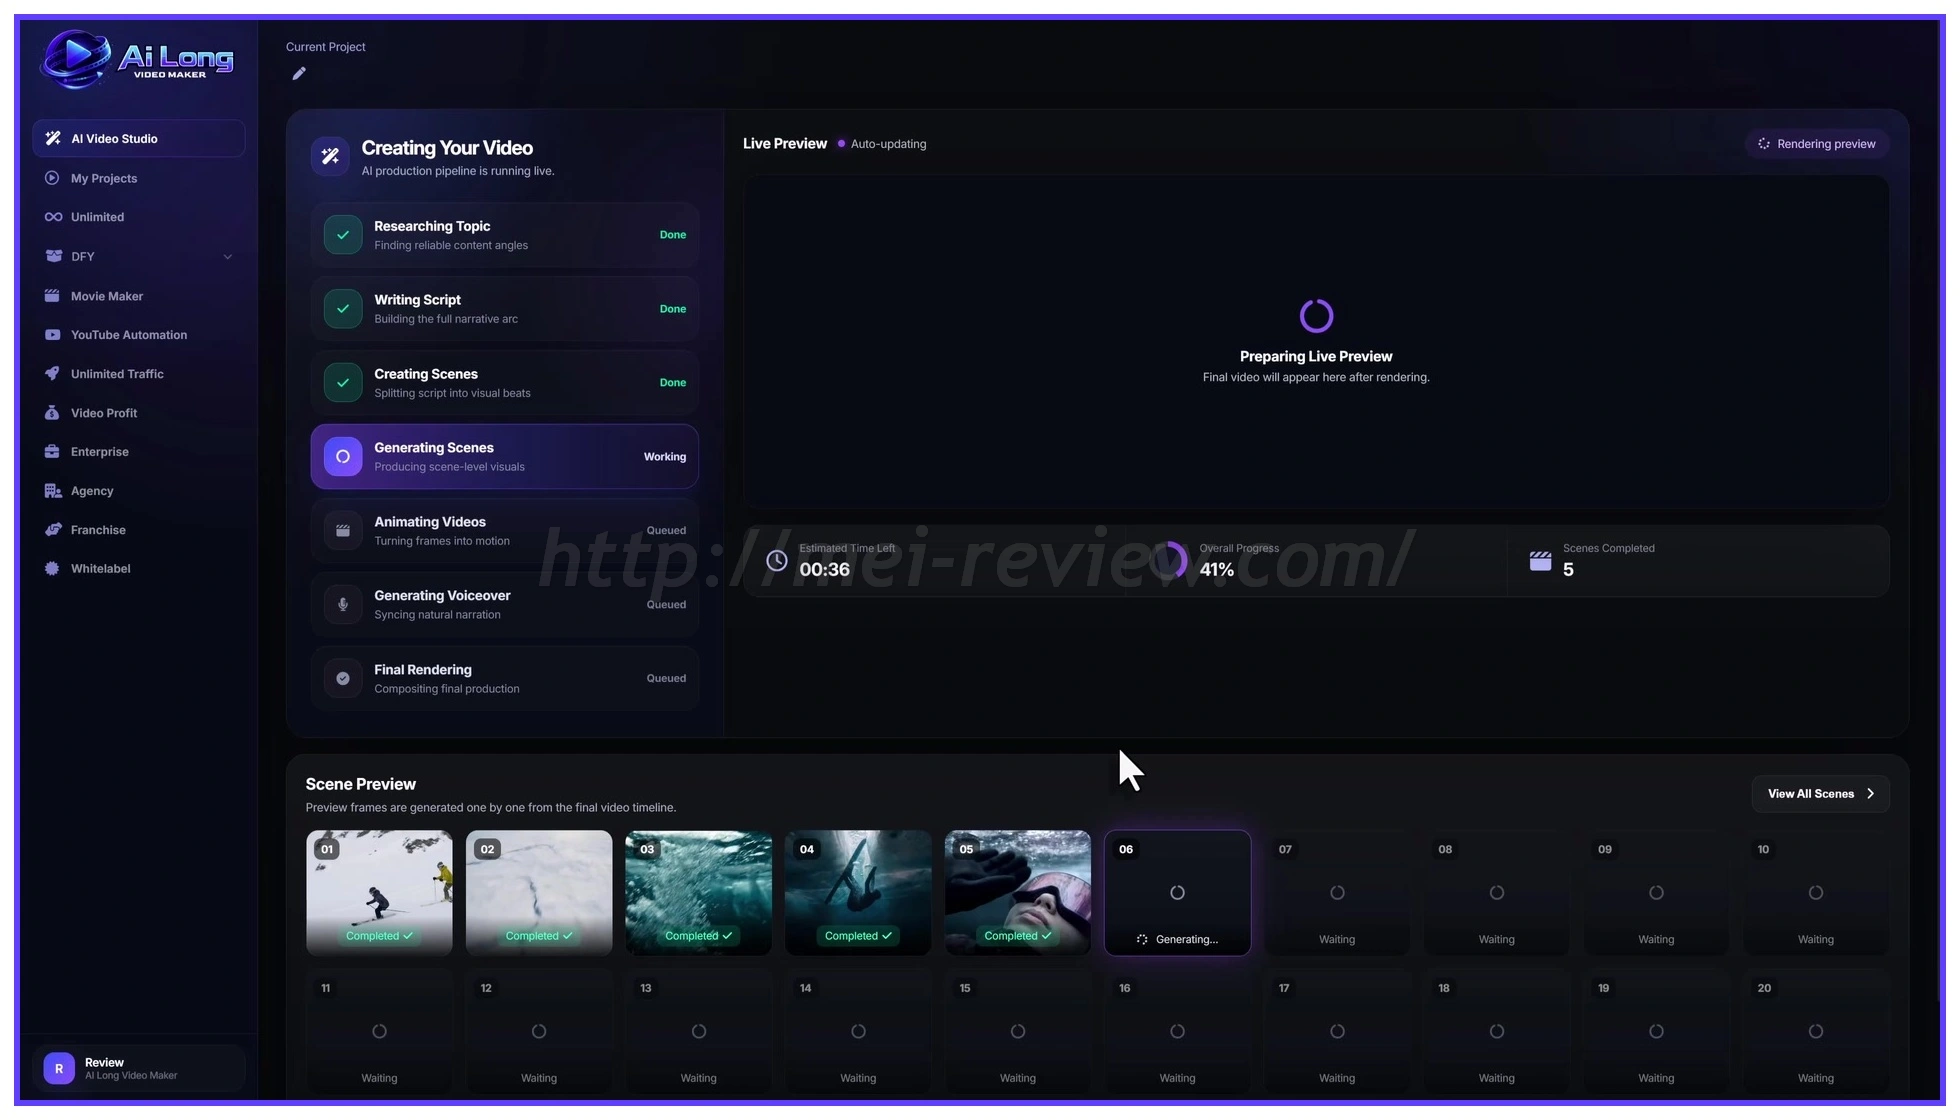The width and height of the screenshot is (1960, 1120).
Task: Expand the DFY sidebar submenu chevron
Action: [x=228, y=257]
